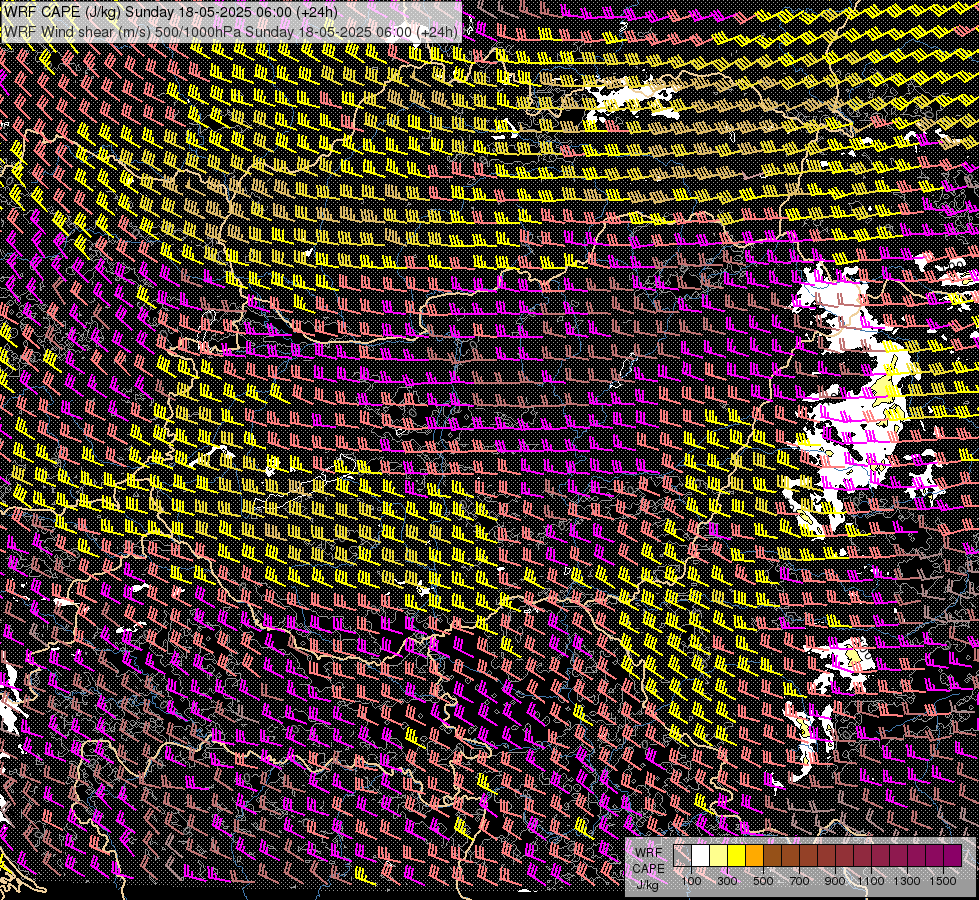Select the pale yellow legend swatch
The height and width of the screenshot is (900, 979).
pos(719,856)
